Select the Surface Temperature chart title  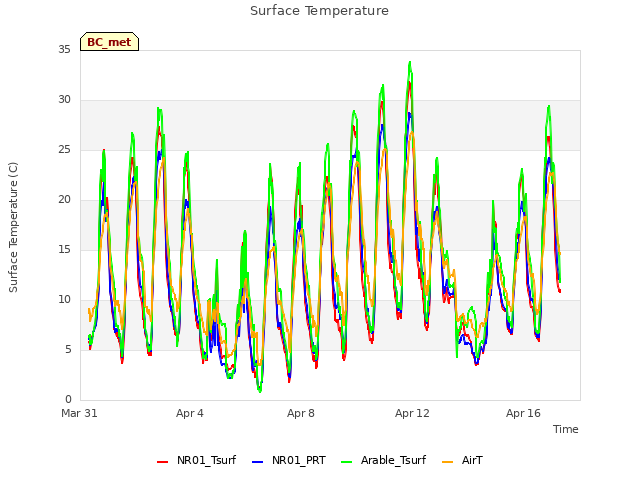point(319,11)
